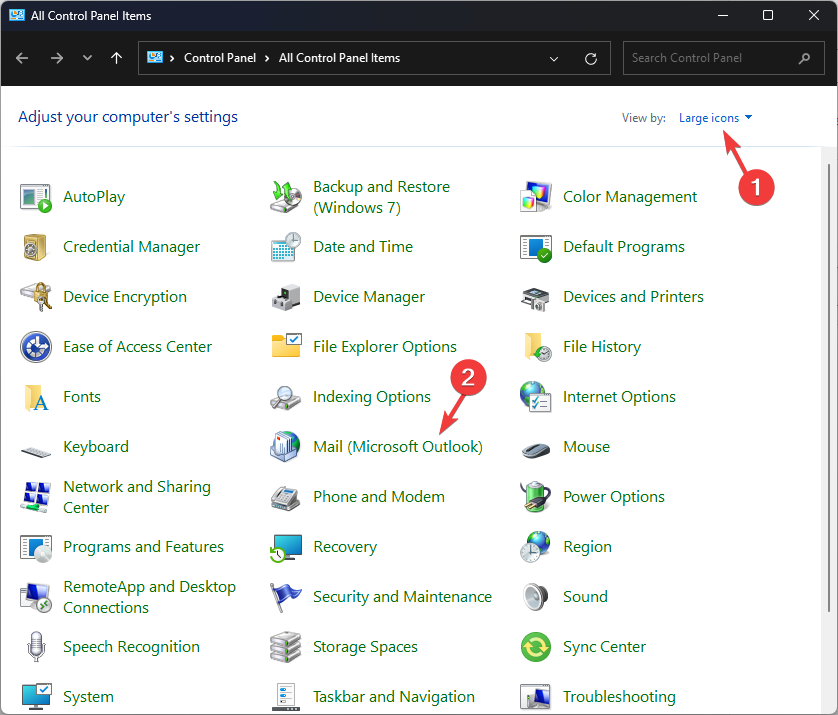
Task: Open the Credential Manager icon
Action: 36,247
